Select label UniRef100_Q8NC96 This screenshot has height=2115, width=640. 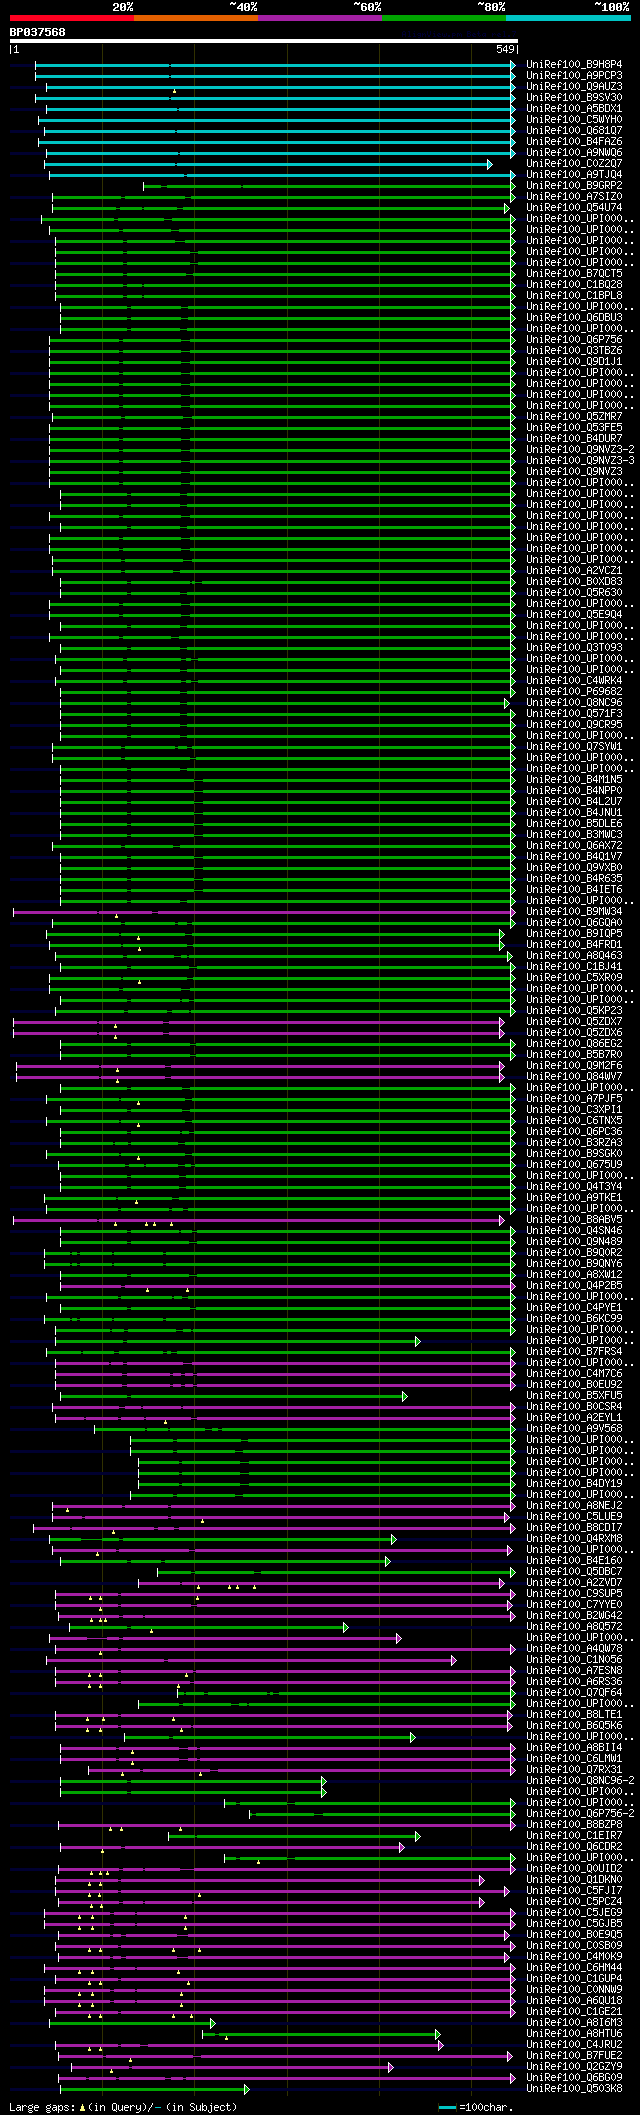[x=574, y=703]
